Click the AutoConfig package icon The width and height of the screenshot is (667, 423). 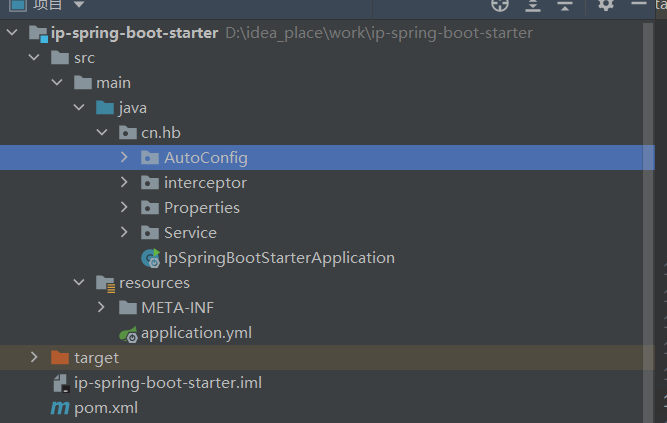(x=150, y=158)
